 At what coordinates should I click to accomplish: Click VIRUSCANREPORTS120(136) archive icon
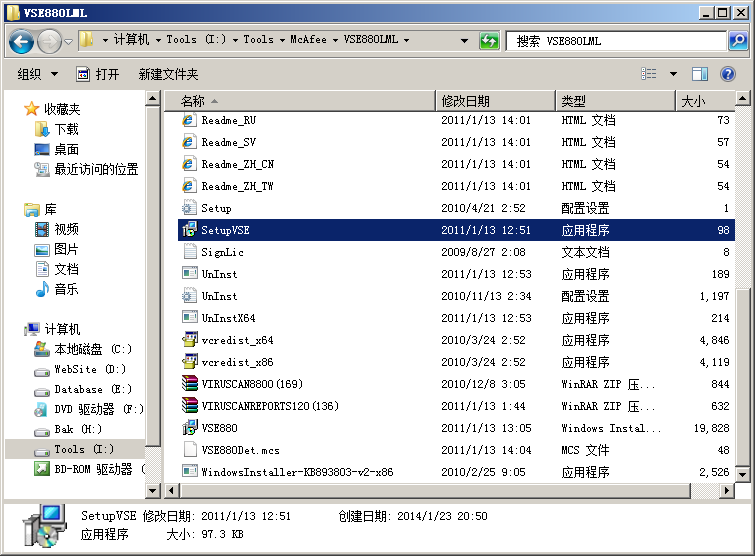coord(189,406)
